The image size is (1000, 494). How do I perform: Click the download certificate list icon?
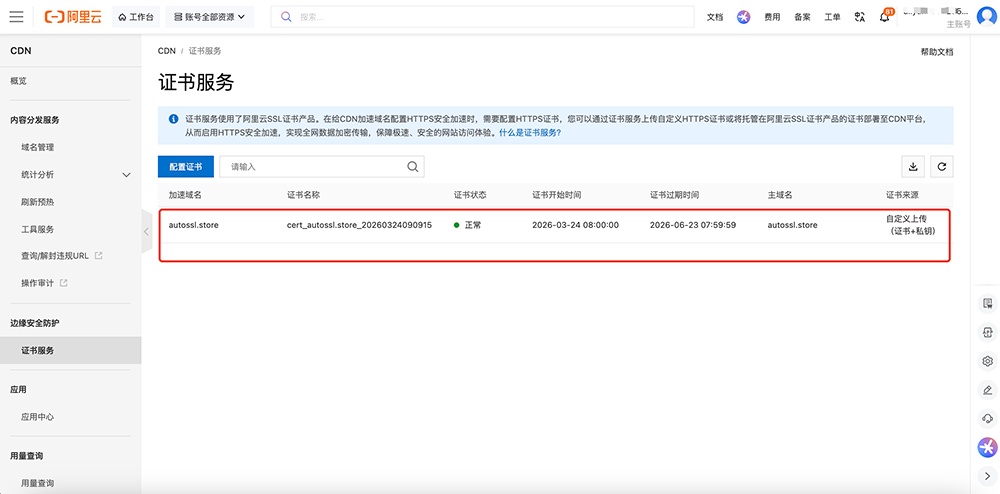pos(913,167)
